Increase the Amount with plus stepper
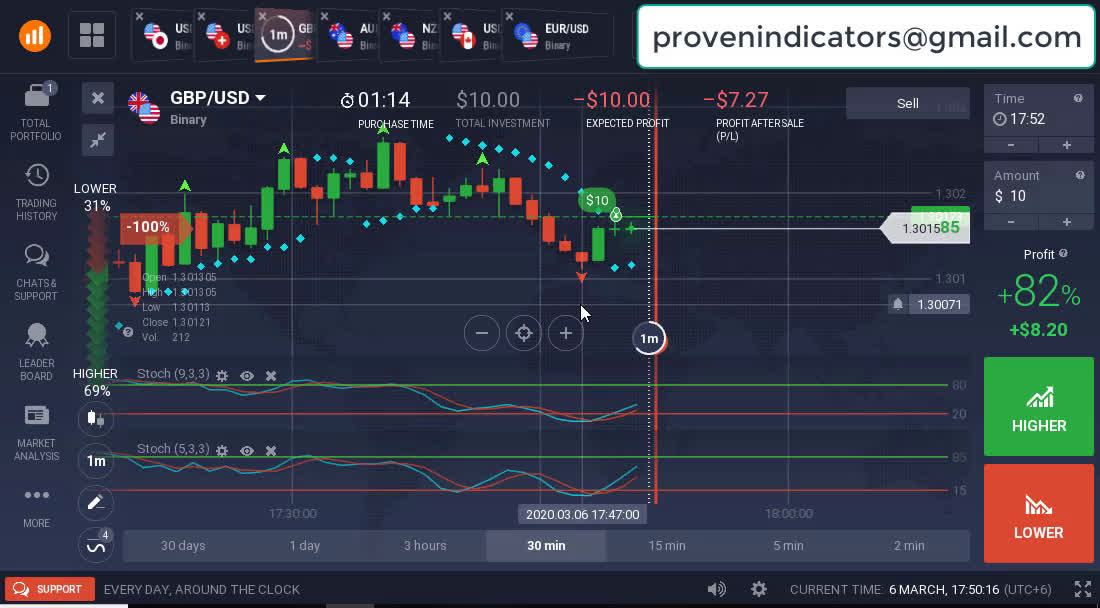Image resolution: width=1100 pixels, height=608 pixels. tap(1067, 222)
